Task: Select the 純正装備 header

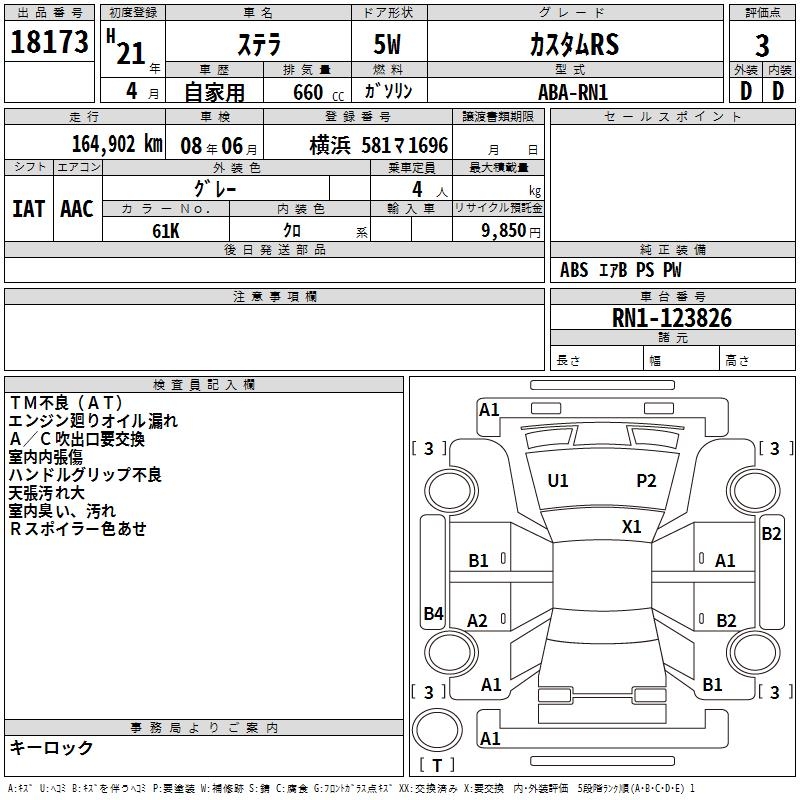Action: pyautogui.click(x=673, y=249)
